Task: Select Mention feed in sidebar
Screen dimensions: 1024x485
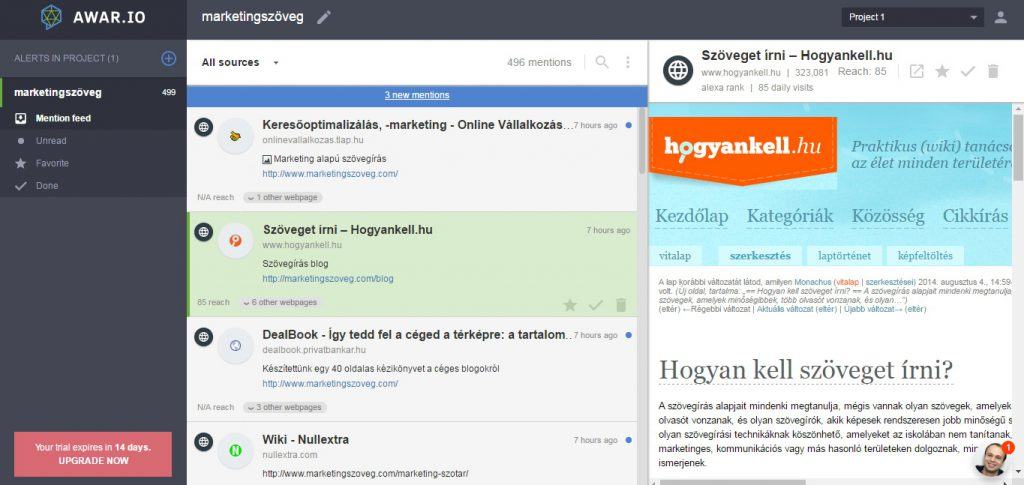Action: 93,118
